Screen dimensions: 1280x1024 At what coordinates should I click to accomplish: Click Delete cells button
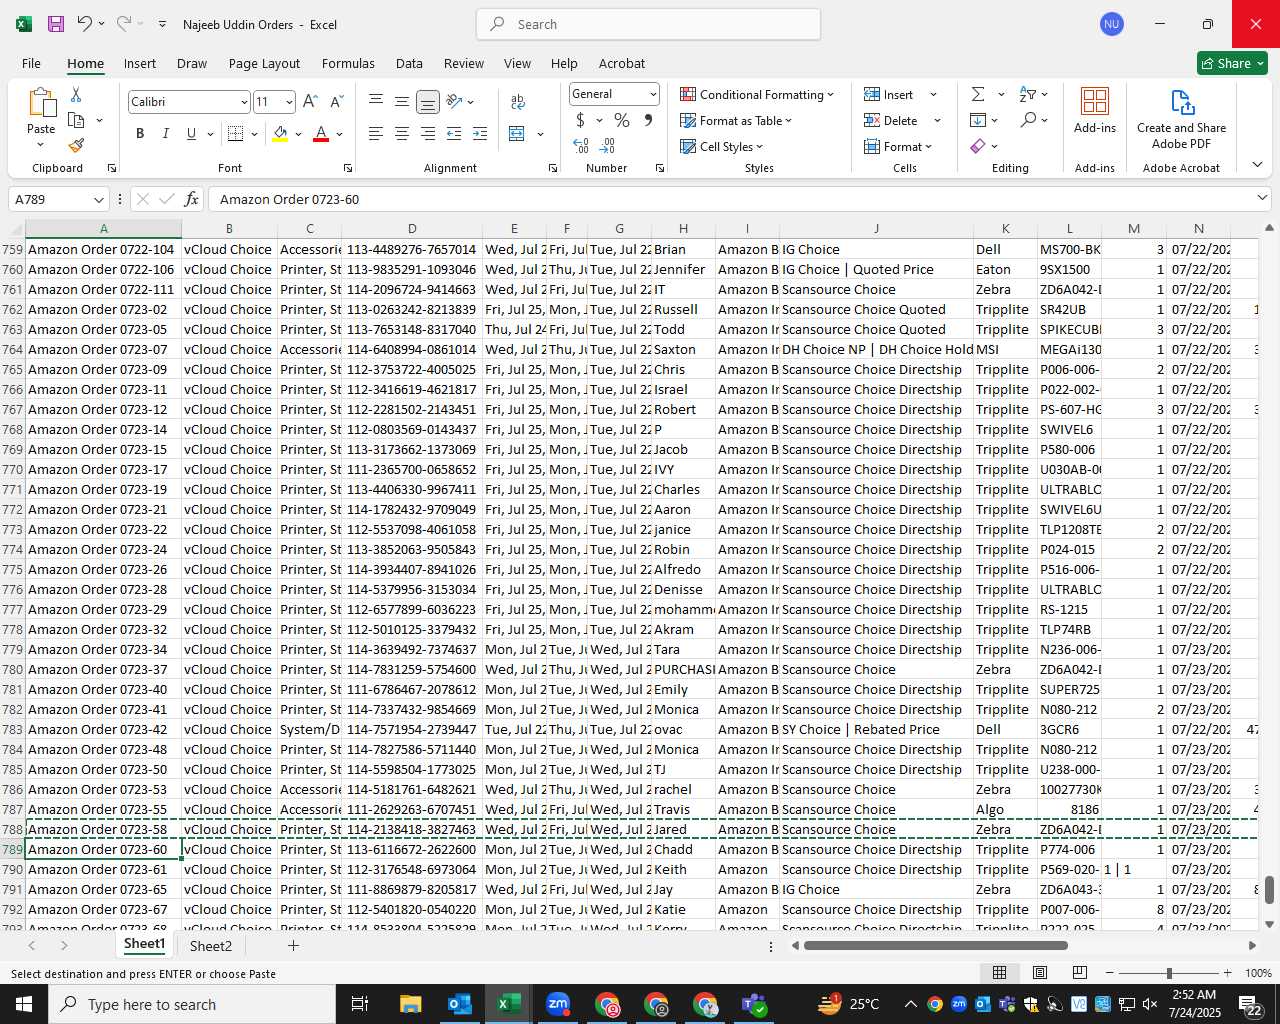[892, 120]
